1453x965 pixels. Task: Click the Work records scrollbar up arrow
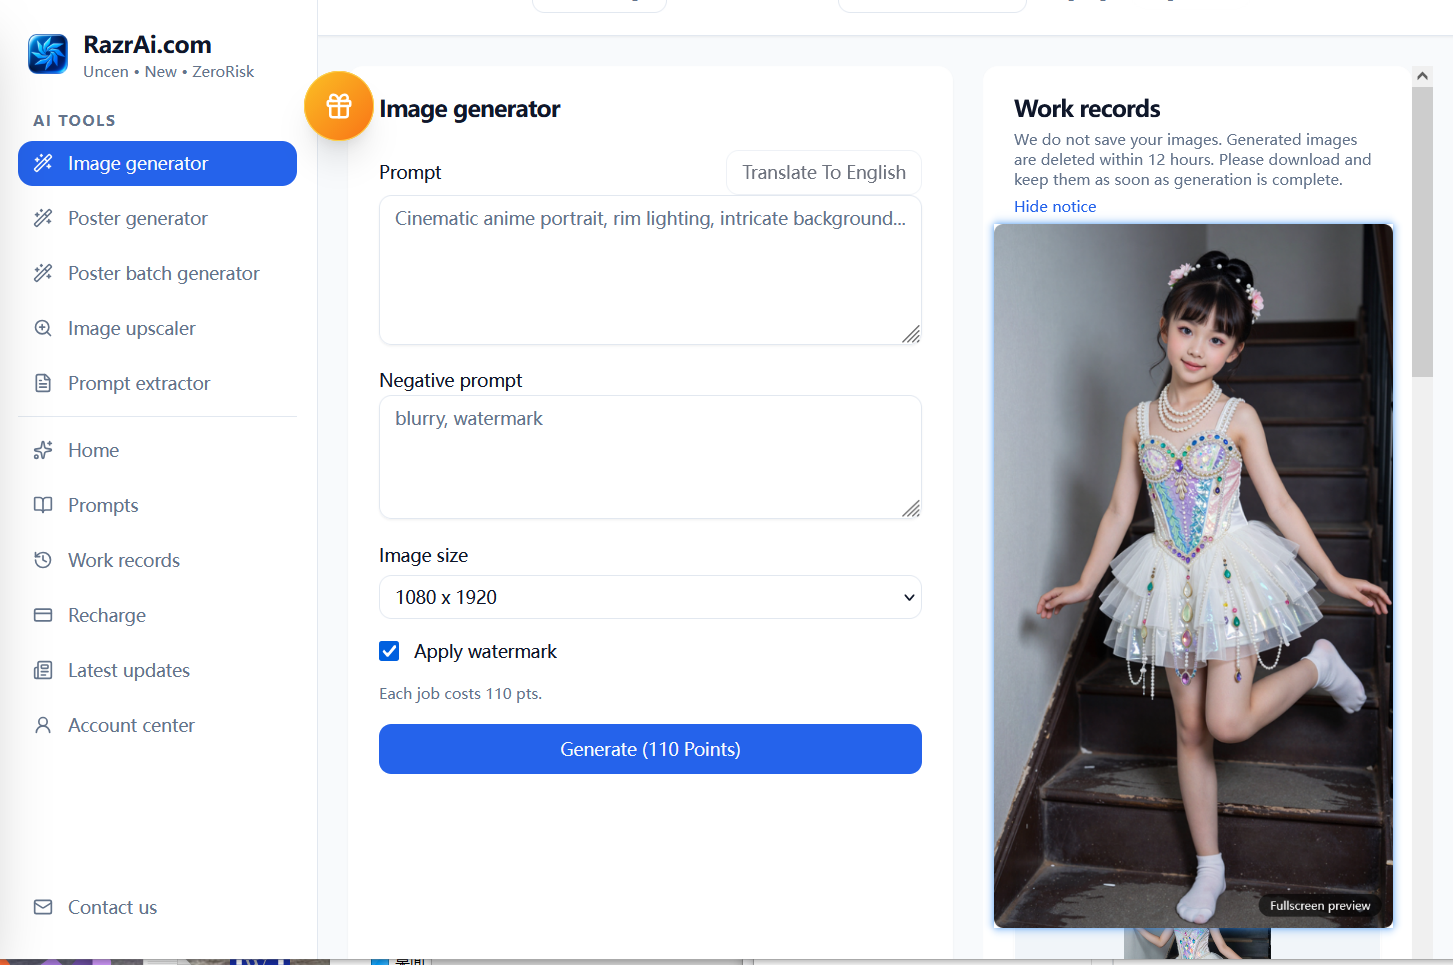tap(1422, 76)
